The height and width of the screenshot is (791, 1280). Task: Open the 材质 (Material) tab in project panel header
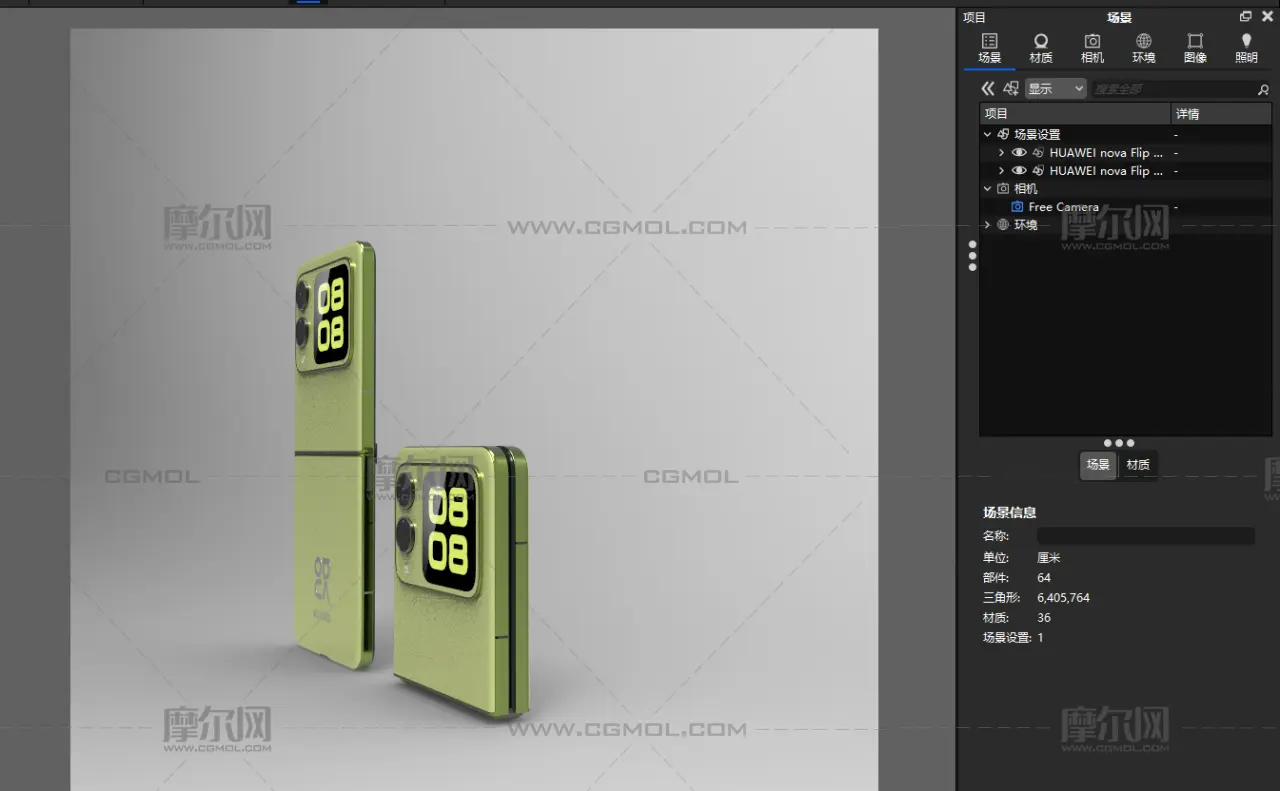pos(1041,47)
